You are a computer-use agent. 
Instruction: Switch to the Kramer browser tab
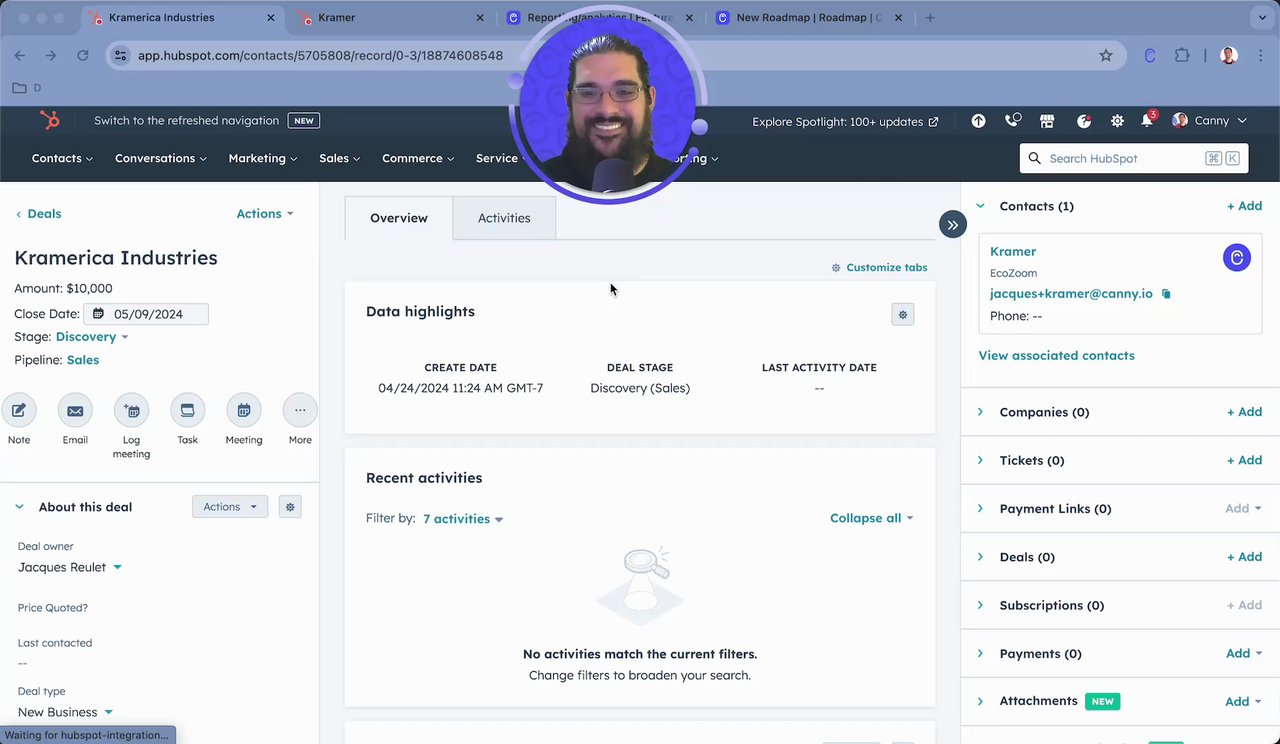(392, 18)
